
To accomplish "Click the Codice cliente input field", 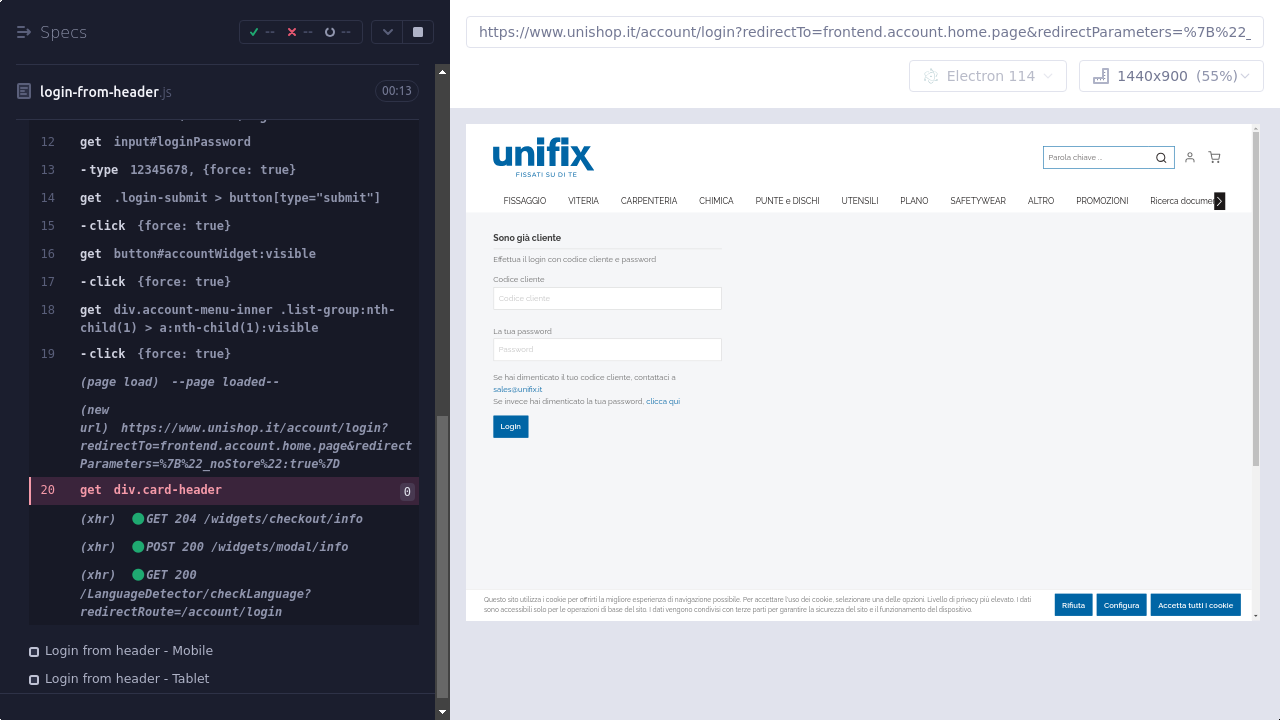I will 607,298.
